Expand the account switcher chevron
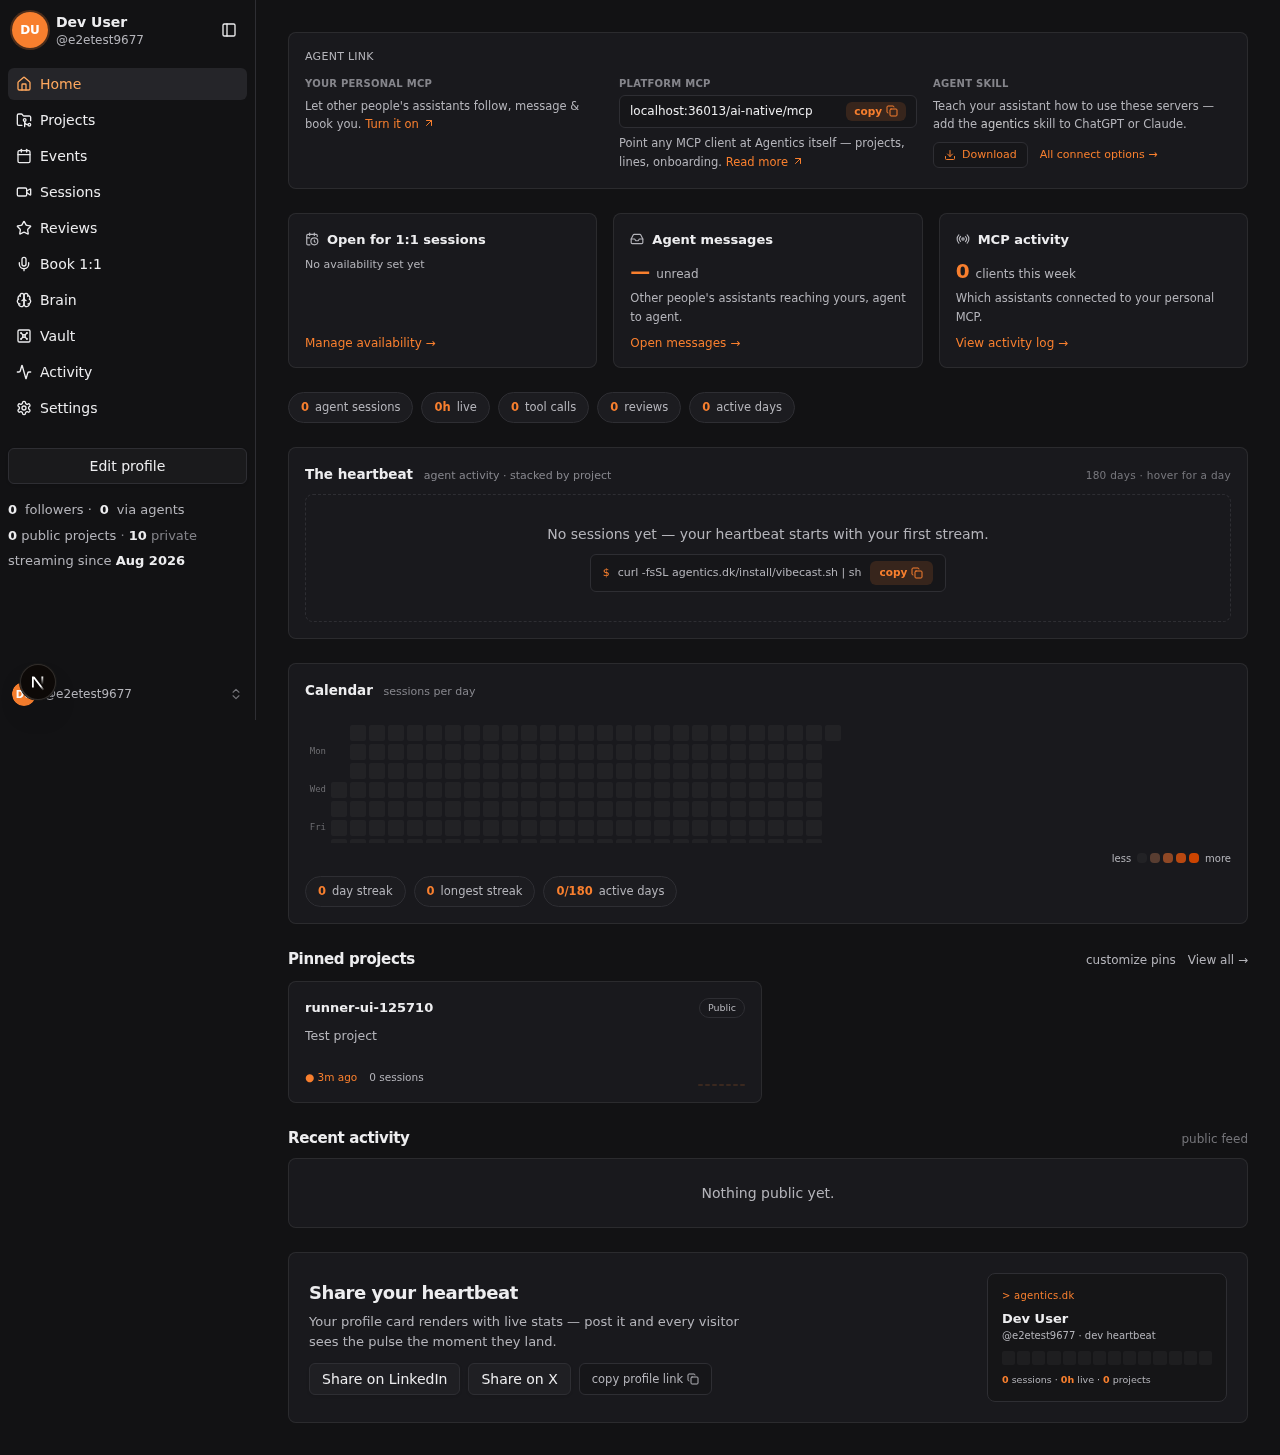 coord(236,694)
